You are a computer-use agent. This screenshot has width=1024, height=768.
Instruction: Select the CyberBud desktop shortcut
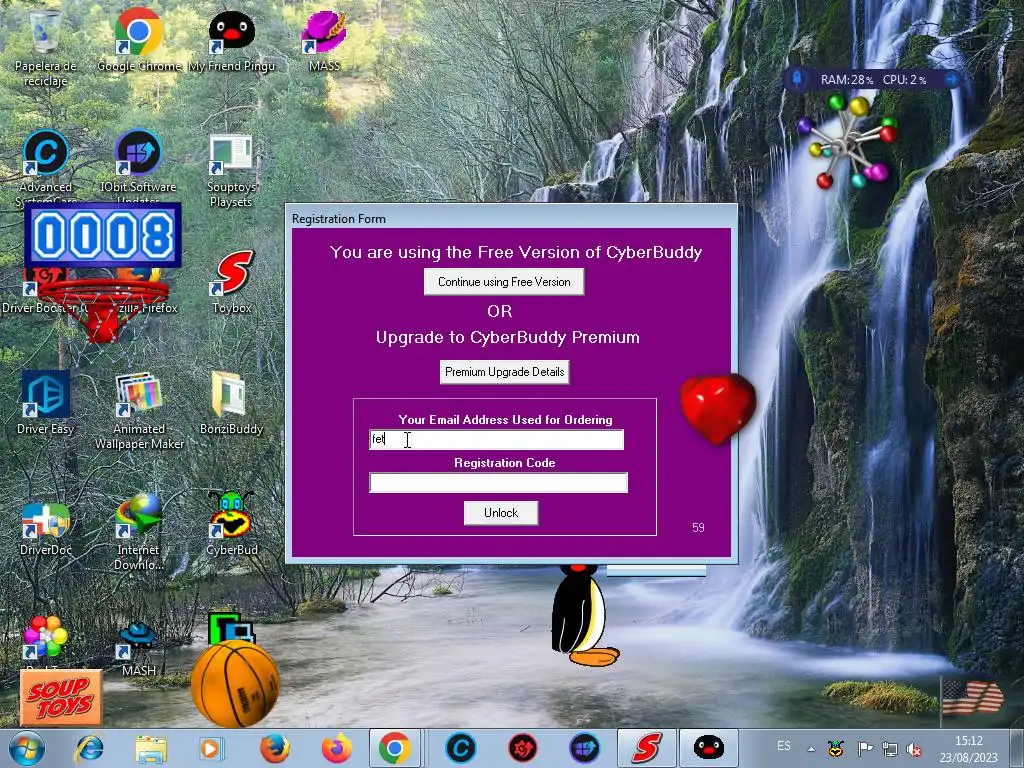pyautogui.click(x=231, y=524)
